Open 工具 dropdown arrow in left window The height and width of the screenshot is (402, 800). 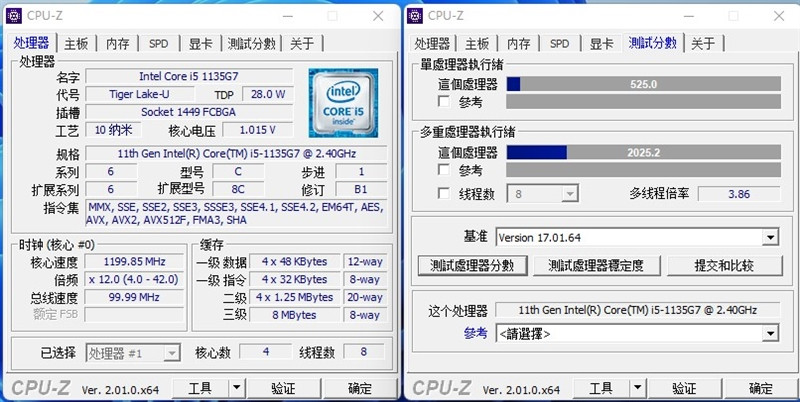click(236, 388)
